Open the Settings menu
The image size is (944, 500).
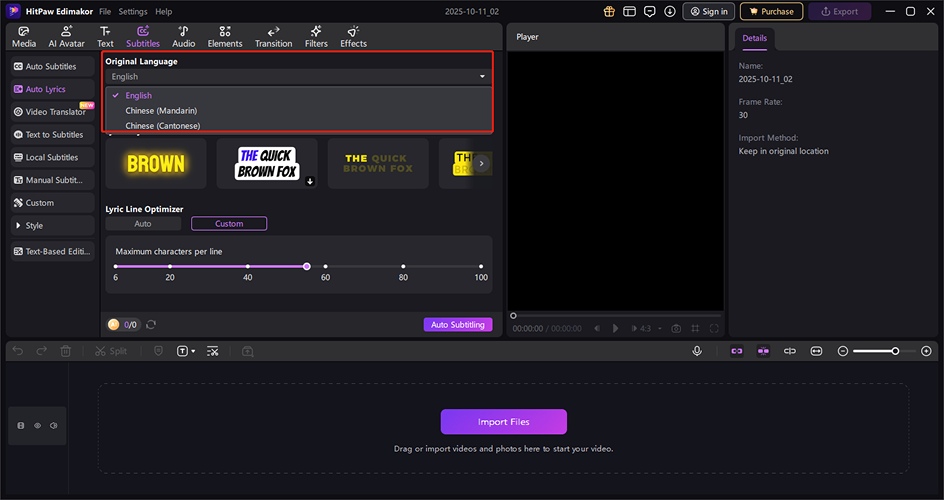pyautogui.click(x=133, y=12)
